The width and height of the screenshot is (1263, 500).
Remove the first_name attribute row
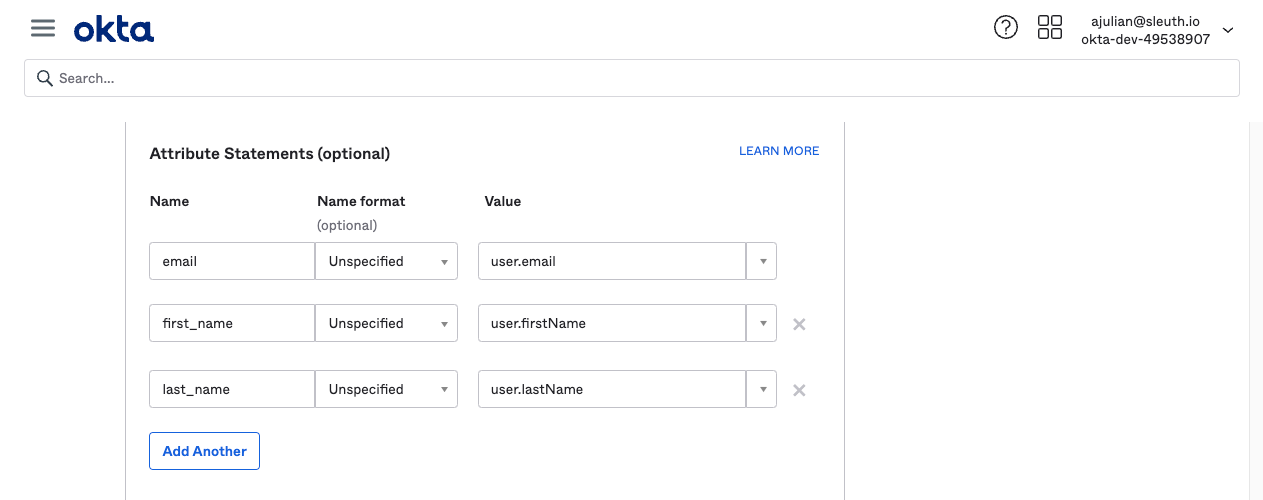coord(799,324)
